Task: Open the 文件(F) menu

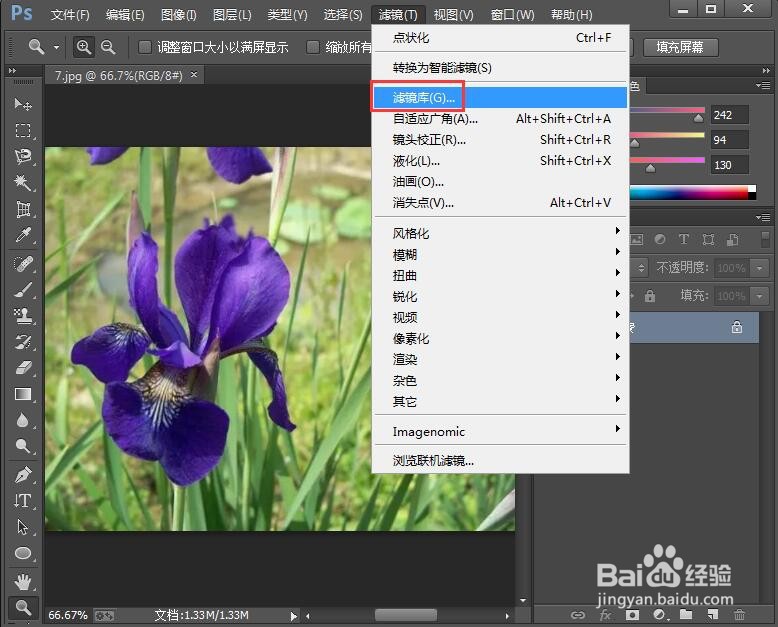Action: [70, 15]
